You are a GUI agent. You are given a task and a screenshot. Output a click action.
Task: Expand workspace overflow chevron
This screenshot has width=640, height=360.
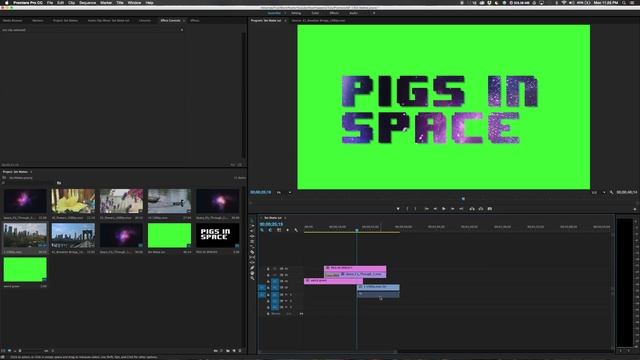[x=374, y=13]
